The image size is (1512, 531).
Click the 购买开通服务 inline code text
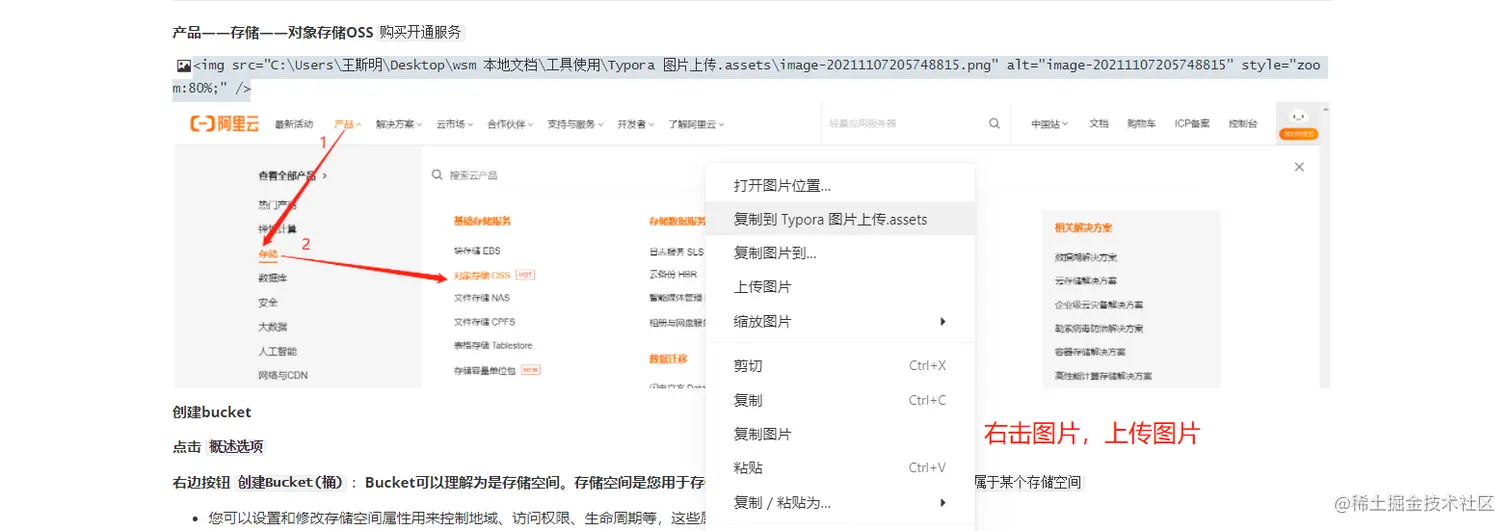pyautogui.click(x=421, y=32)
